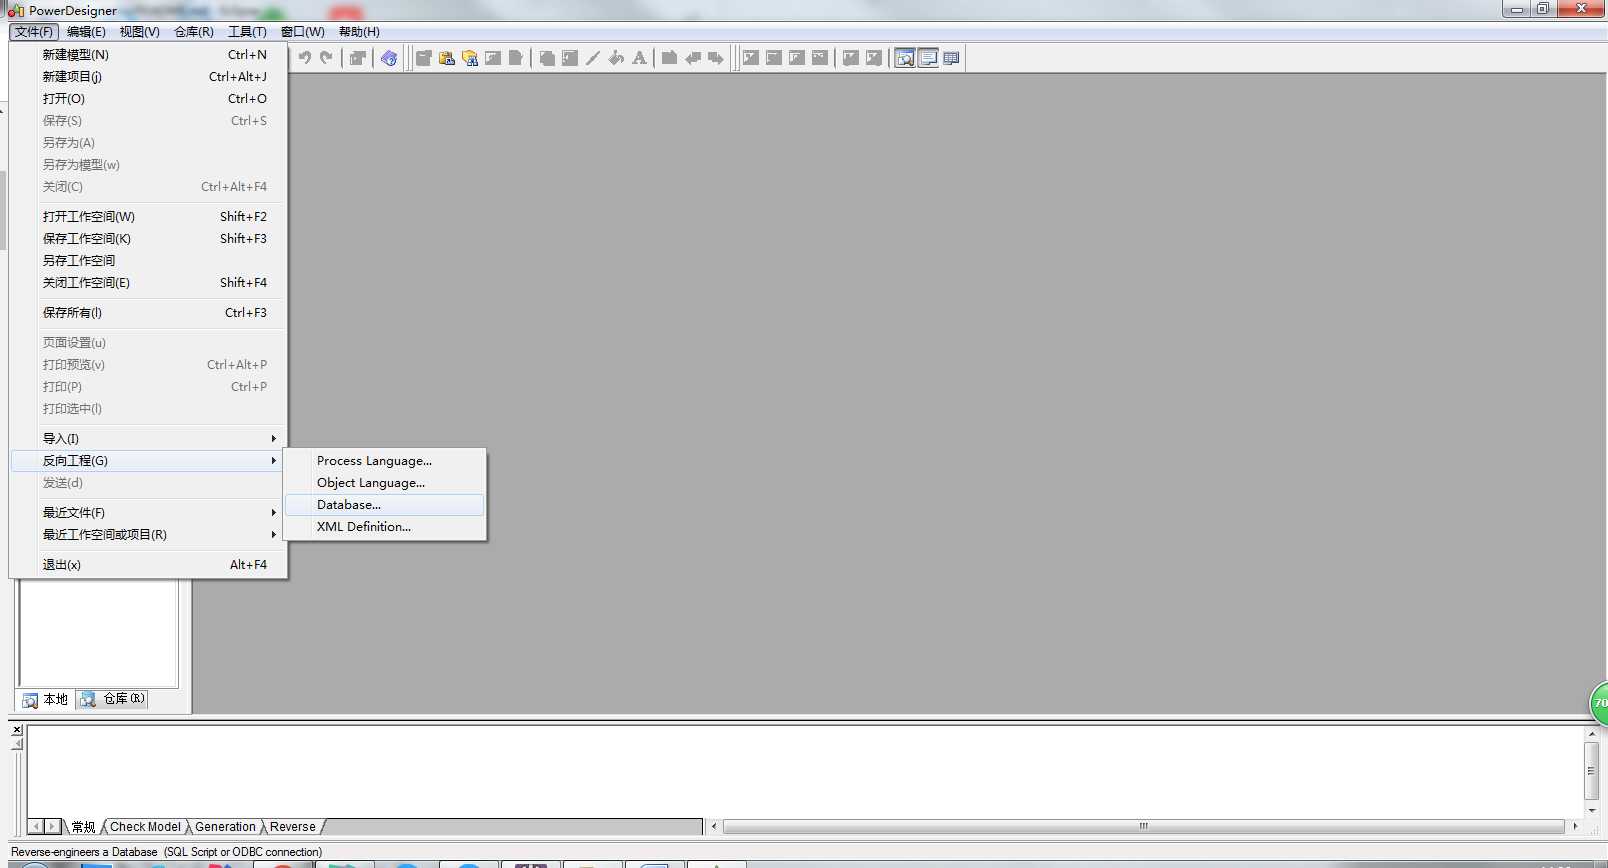1608x868 pixels.
Task: Open the 仓库(R) menu in menu bar
Action: point(194,32)
